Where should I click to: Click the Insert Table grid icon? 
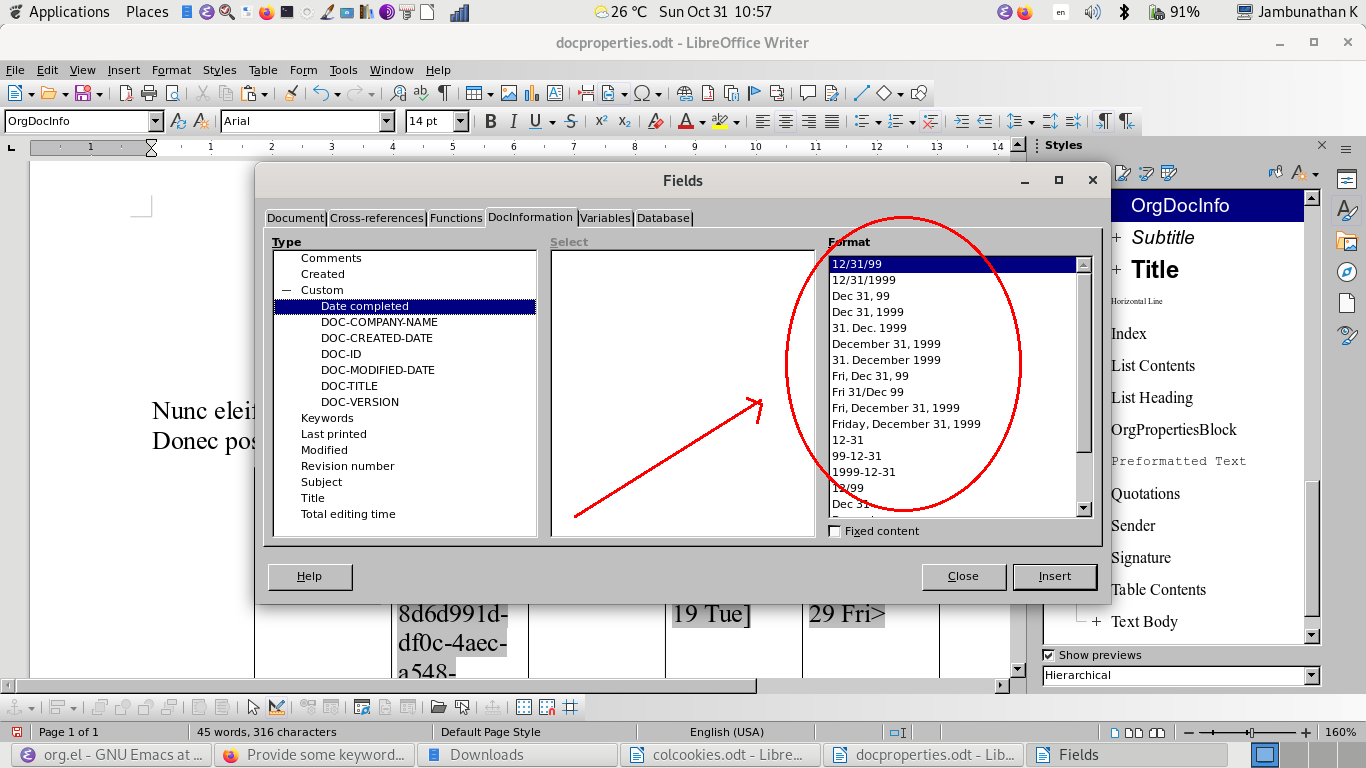tap(472, 94)
